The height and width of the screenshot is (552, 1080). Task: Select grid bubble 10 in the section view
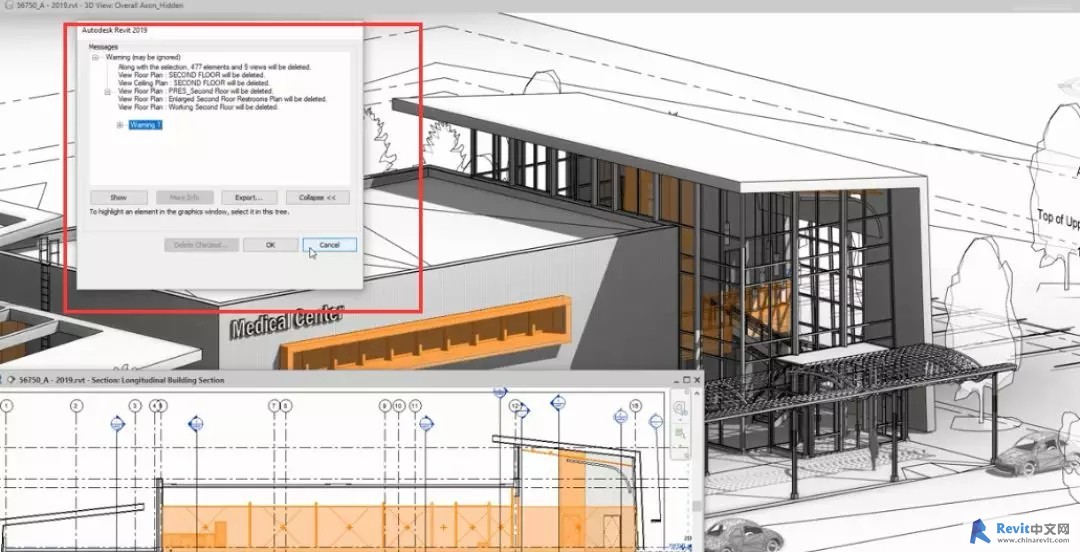coord(398,406)
